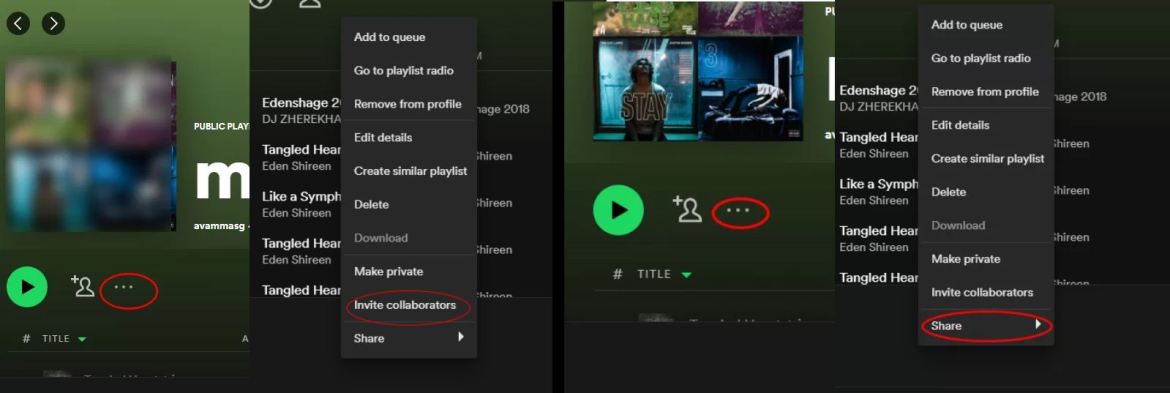Click greyed Download entry in right context menu
The height and width of the screenshot is (393, 1170).
[986, 225]
